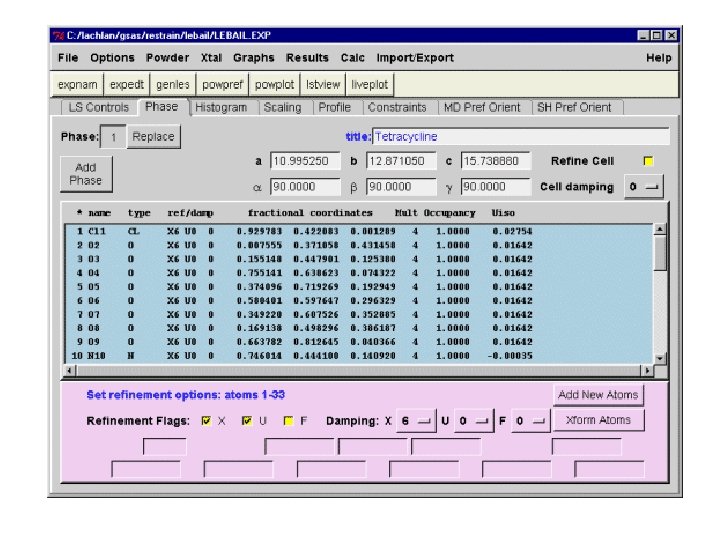Switch to the MD Pref Orient tab

[482, 107]
